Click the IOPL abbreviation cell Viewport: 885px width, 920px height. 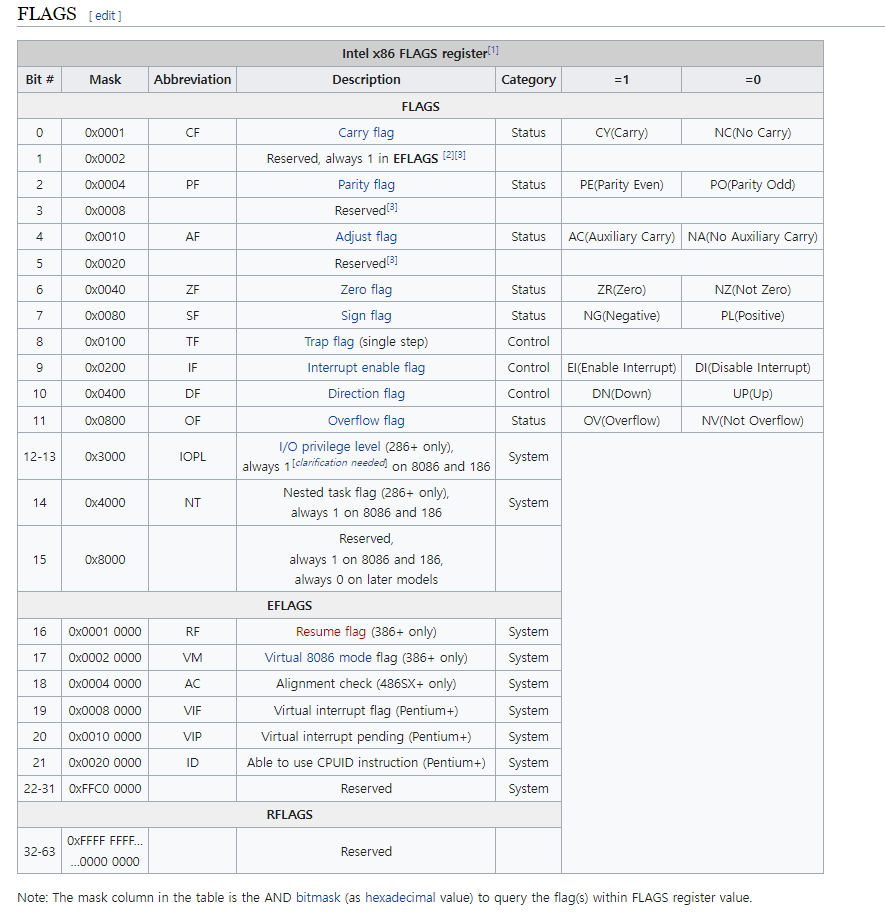coord(192,456)
